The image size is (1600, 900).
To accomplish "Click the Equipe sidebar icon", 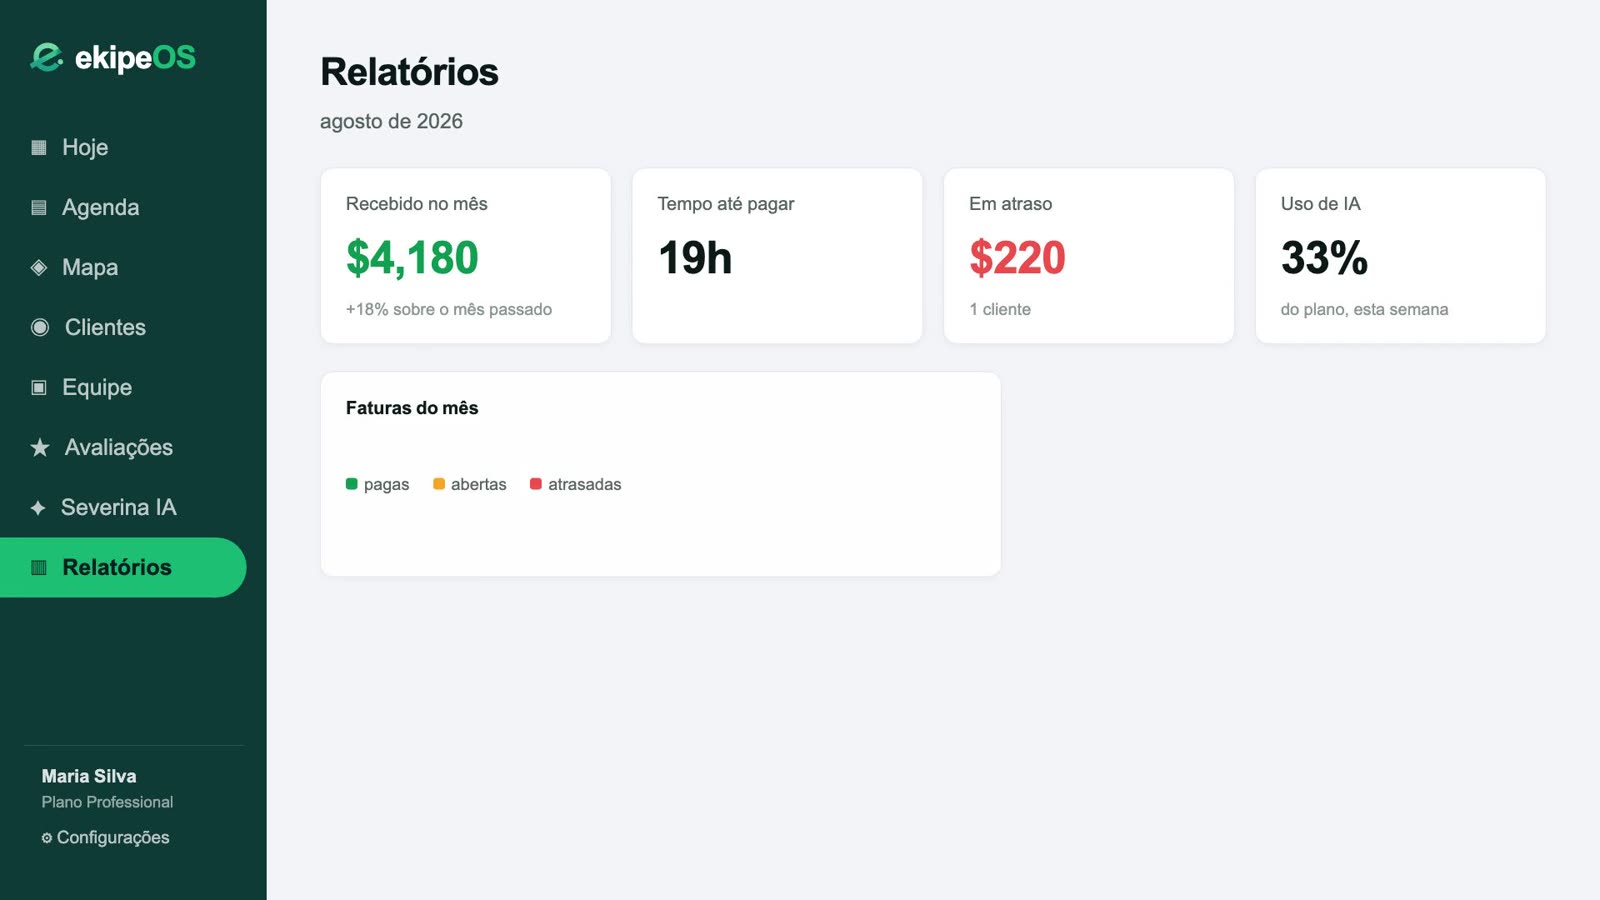I will click(39, 387).
